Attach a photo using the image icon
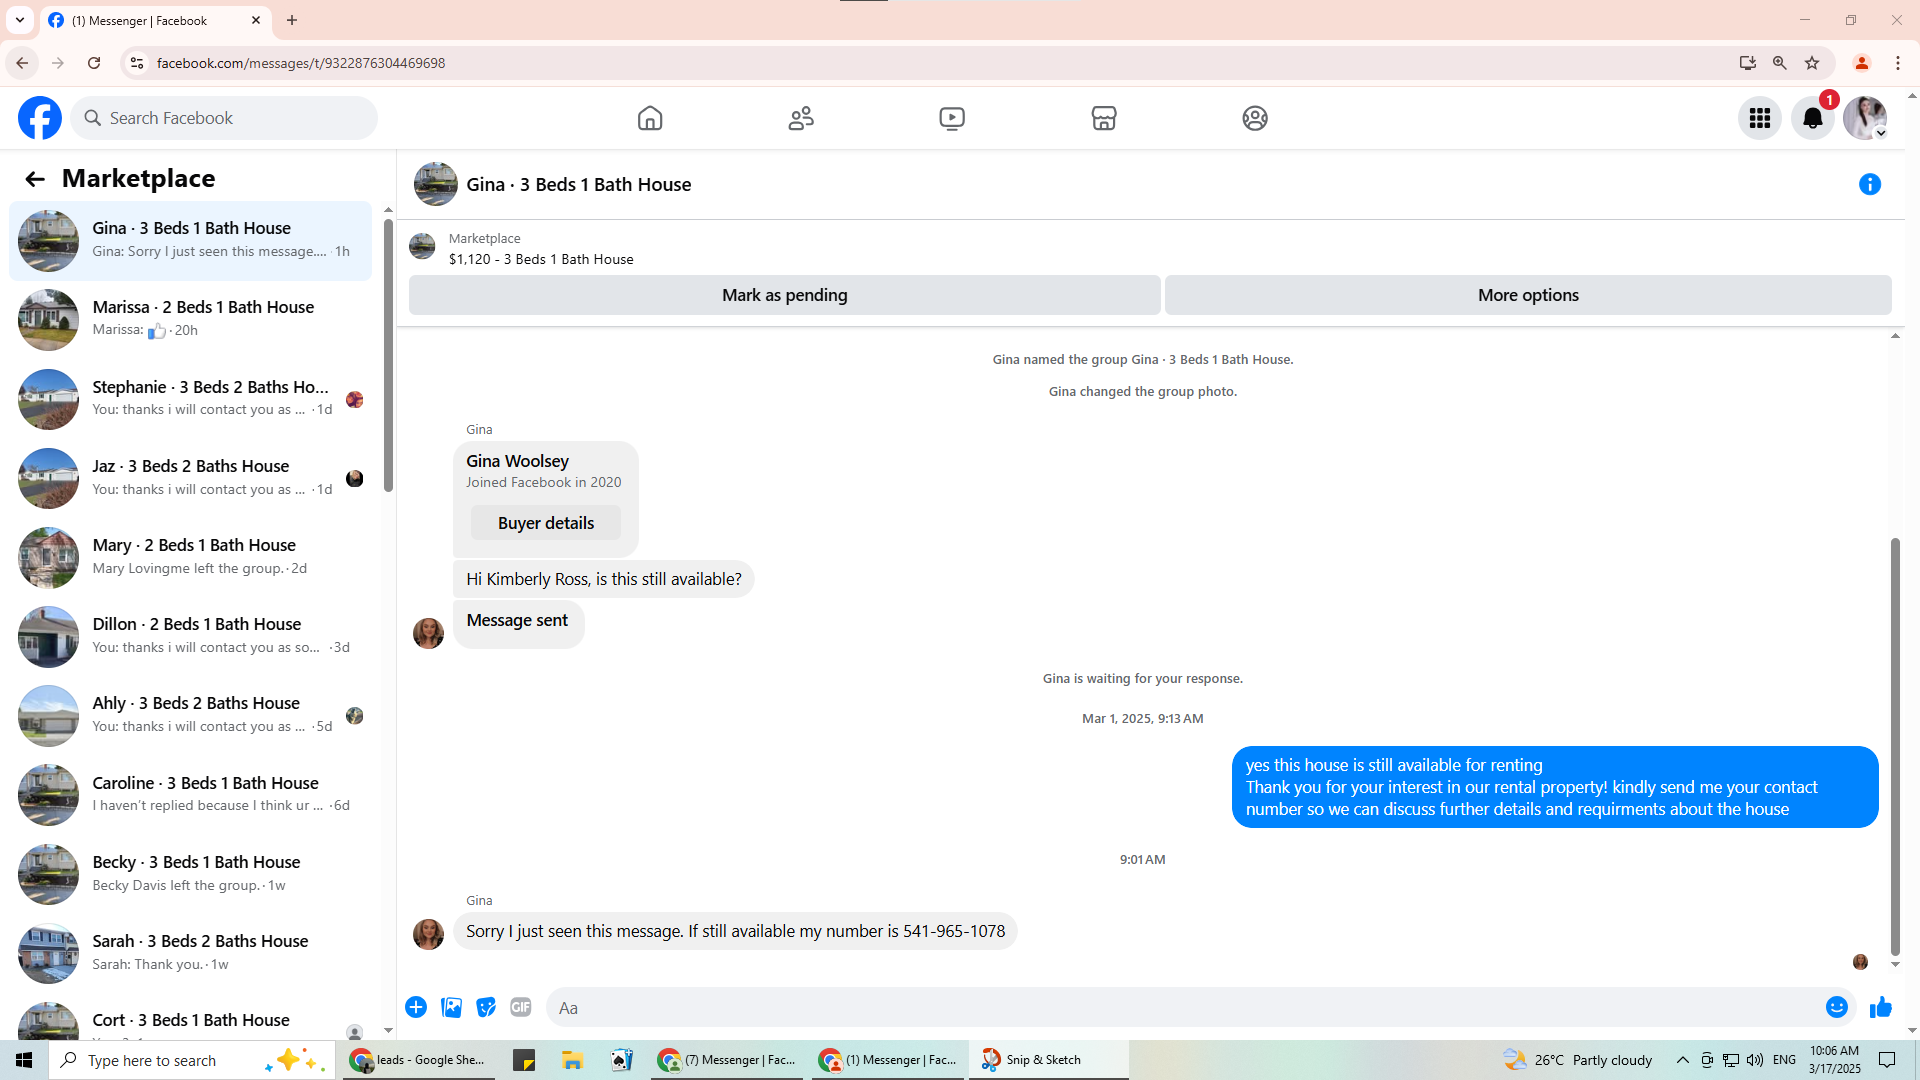The image size is (1920, 1080). (451, 1007)
